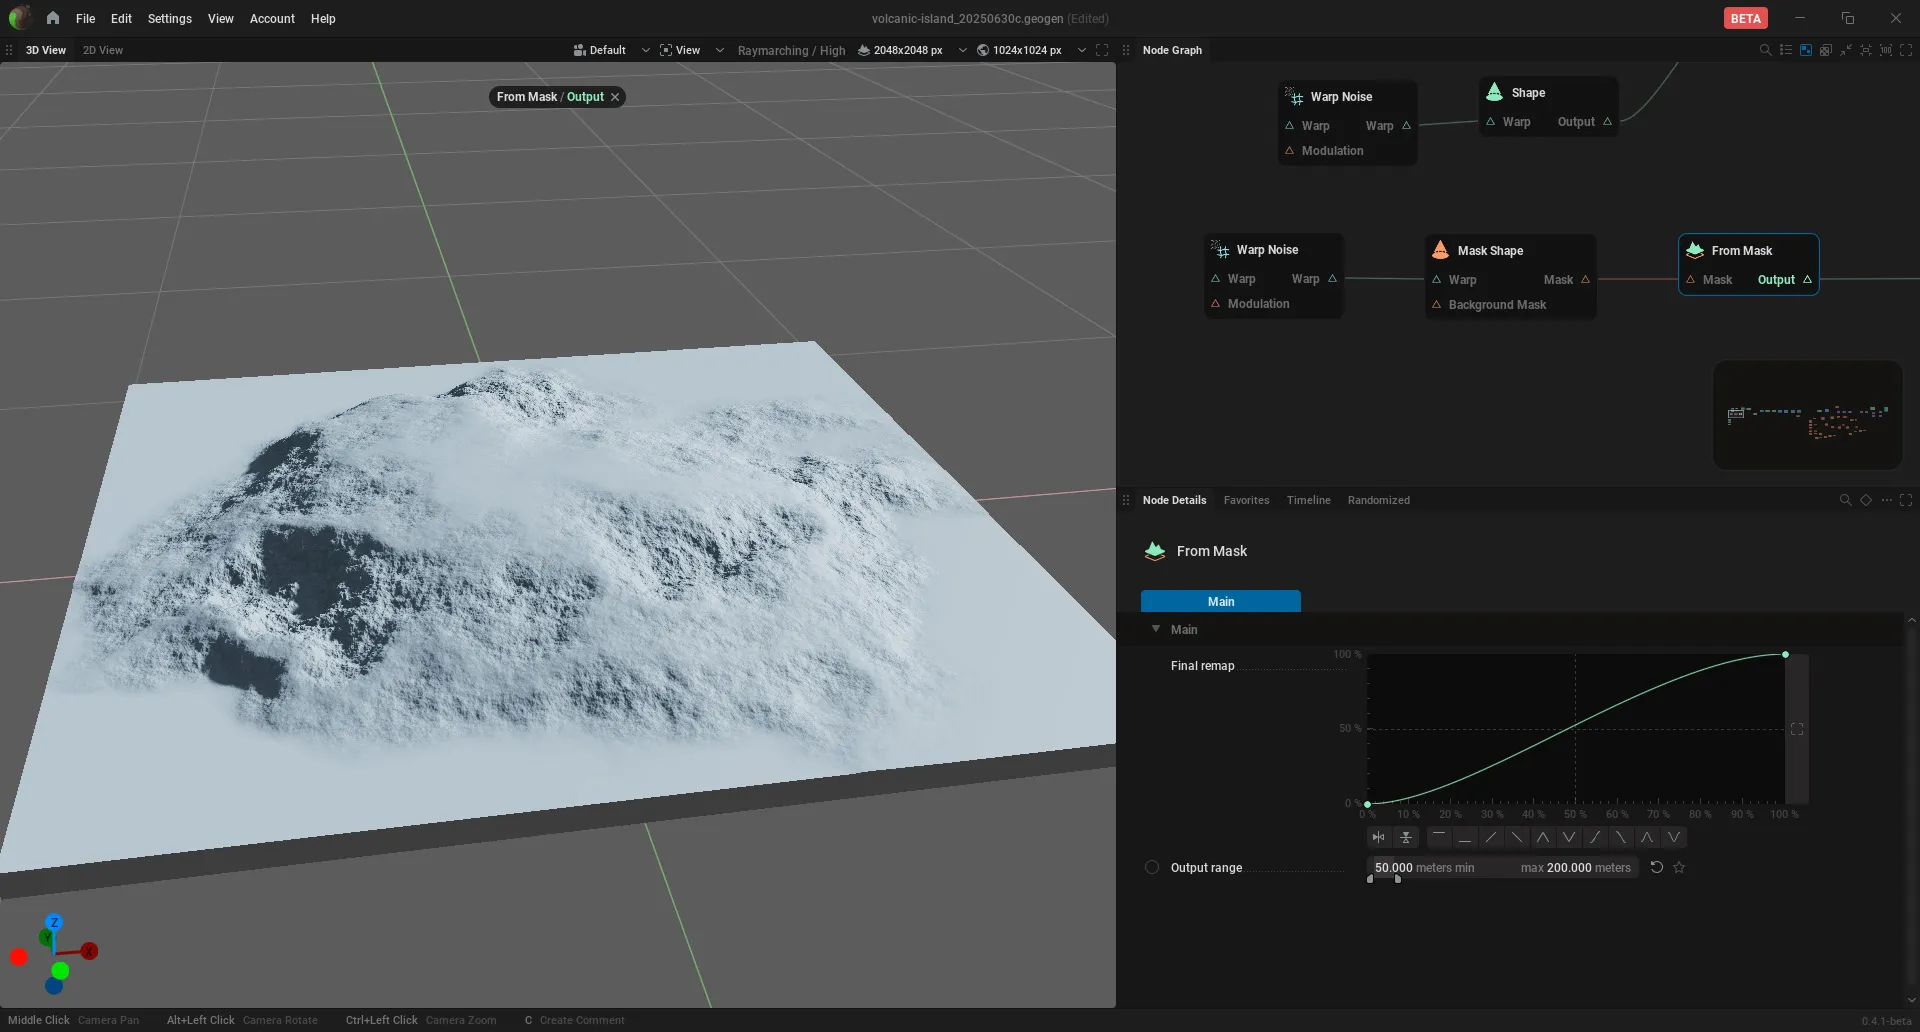Click the vertical flip curve icon
The height and width of the screenshot is (1032, 1920).
pyautogui.click(x=1406, y=838)
